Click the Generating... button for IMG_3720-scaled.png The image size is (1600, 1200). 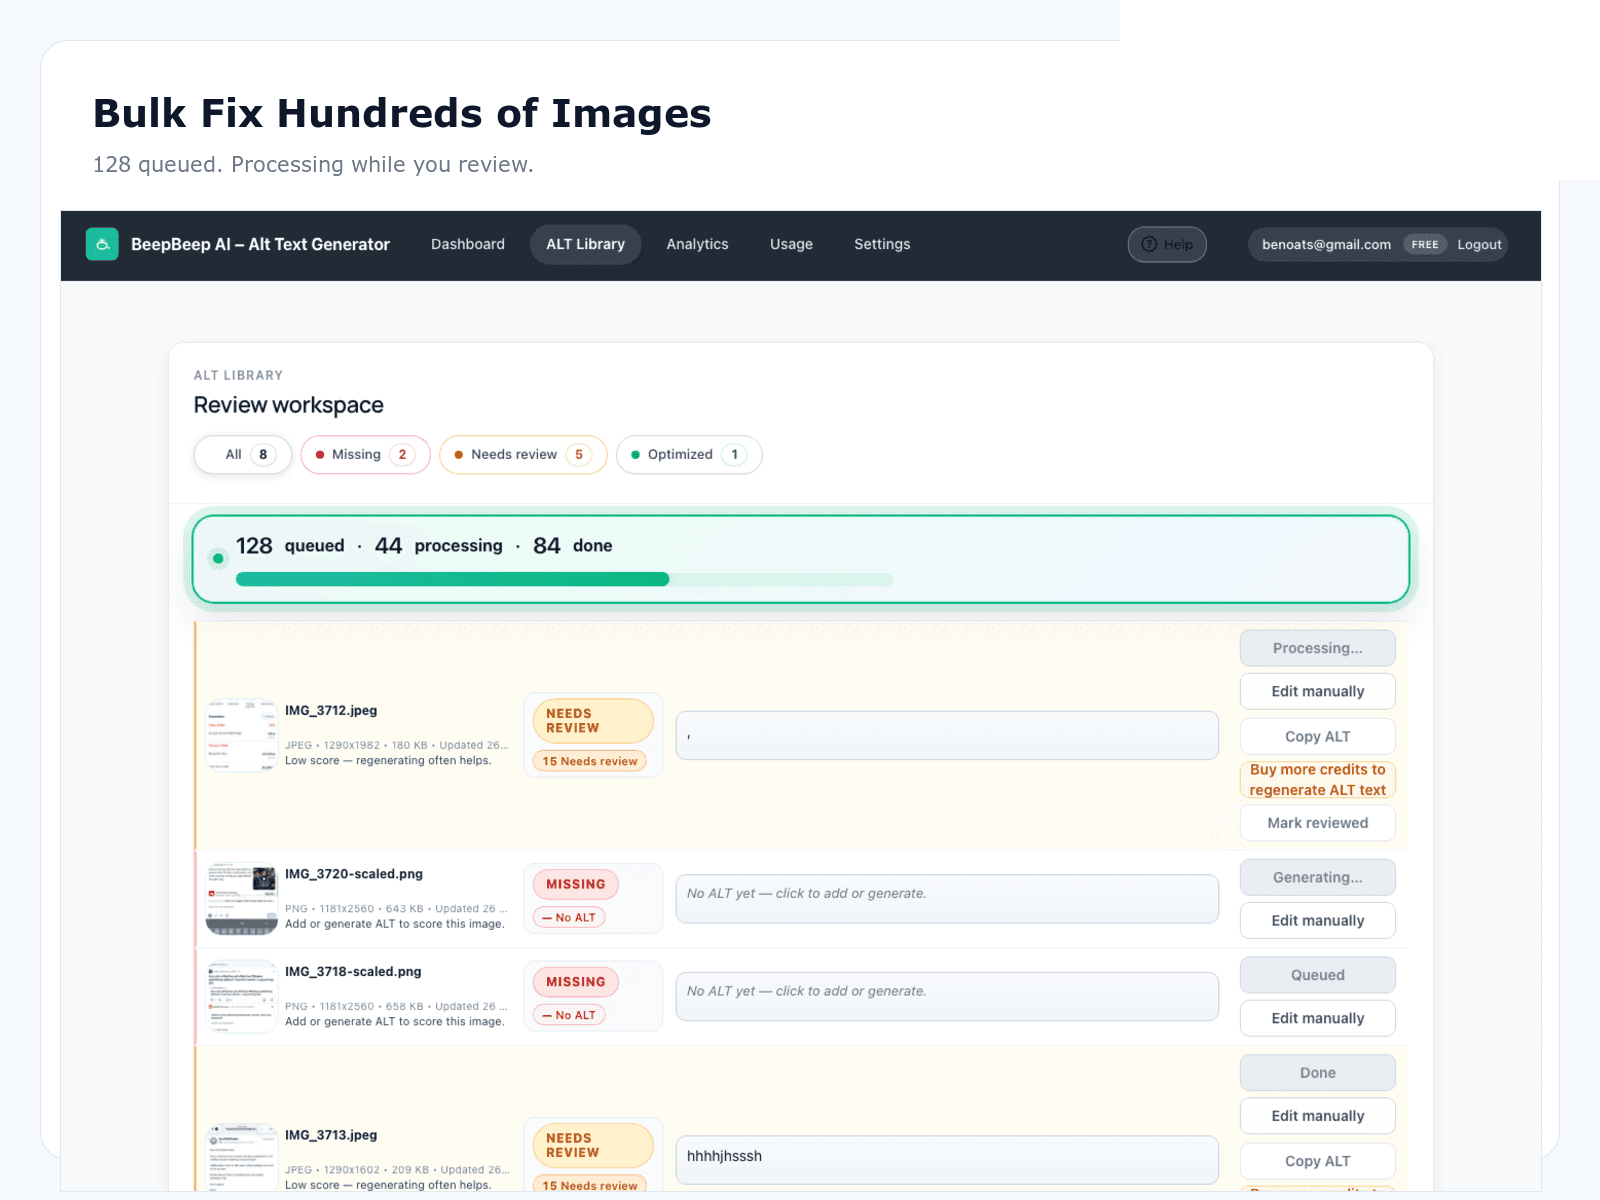point(1318,877)
